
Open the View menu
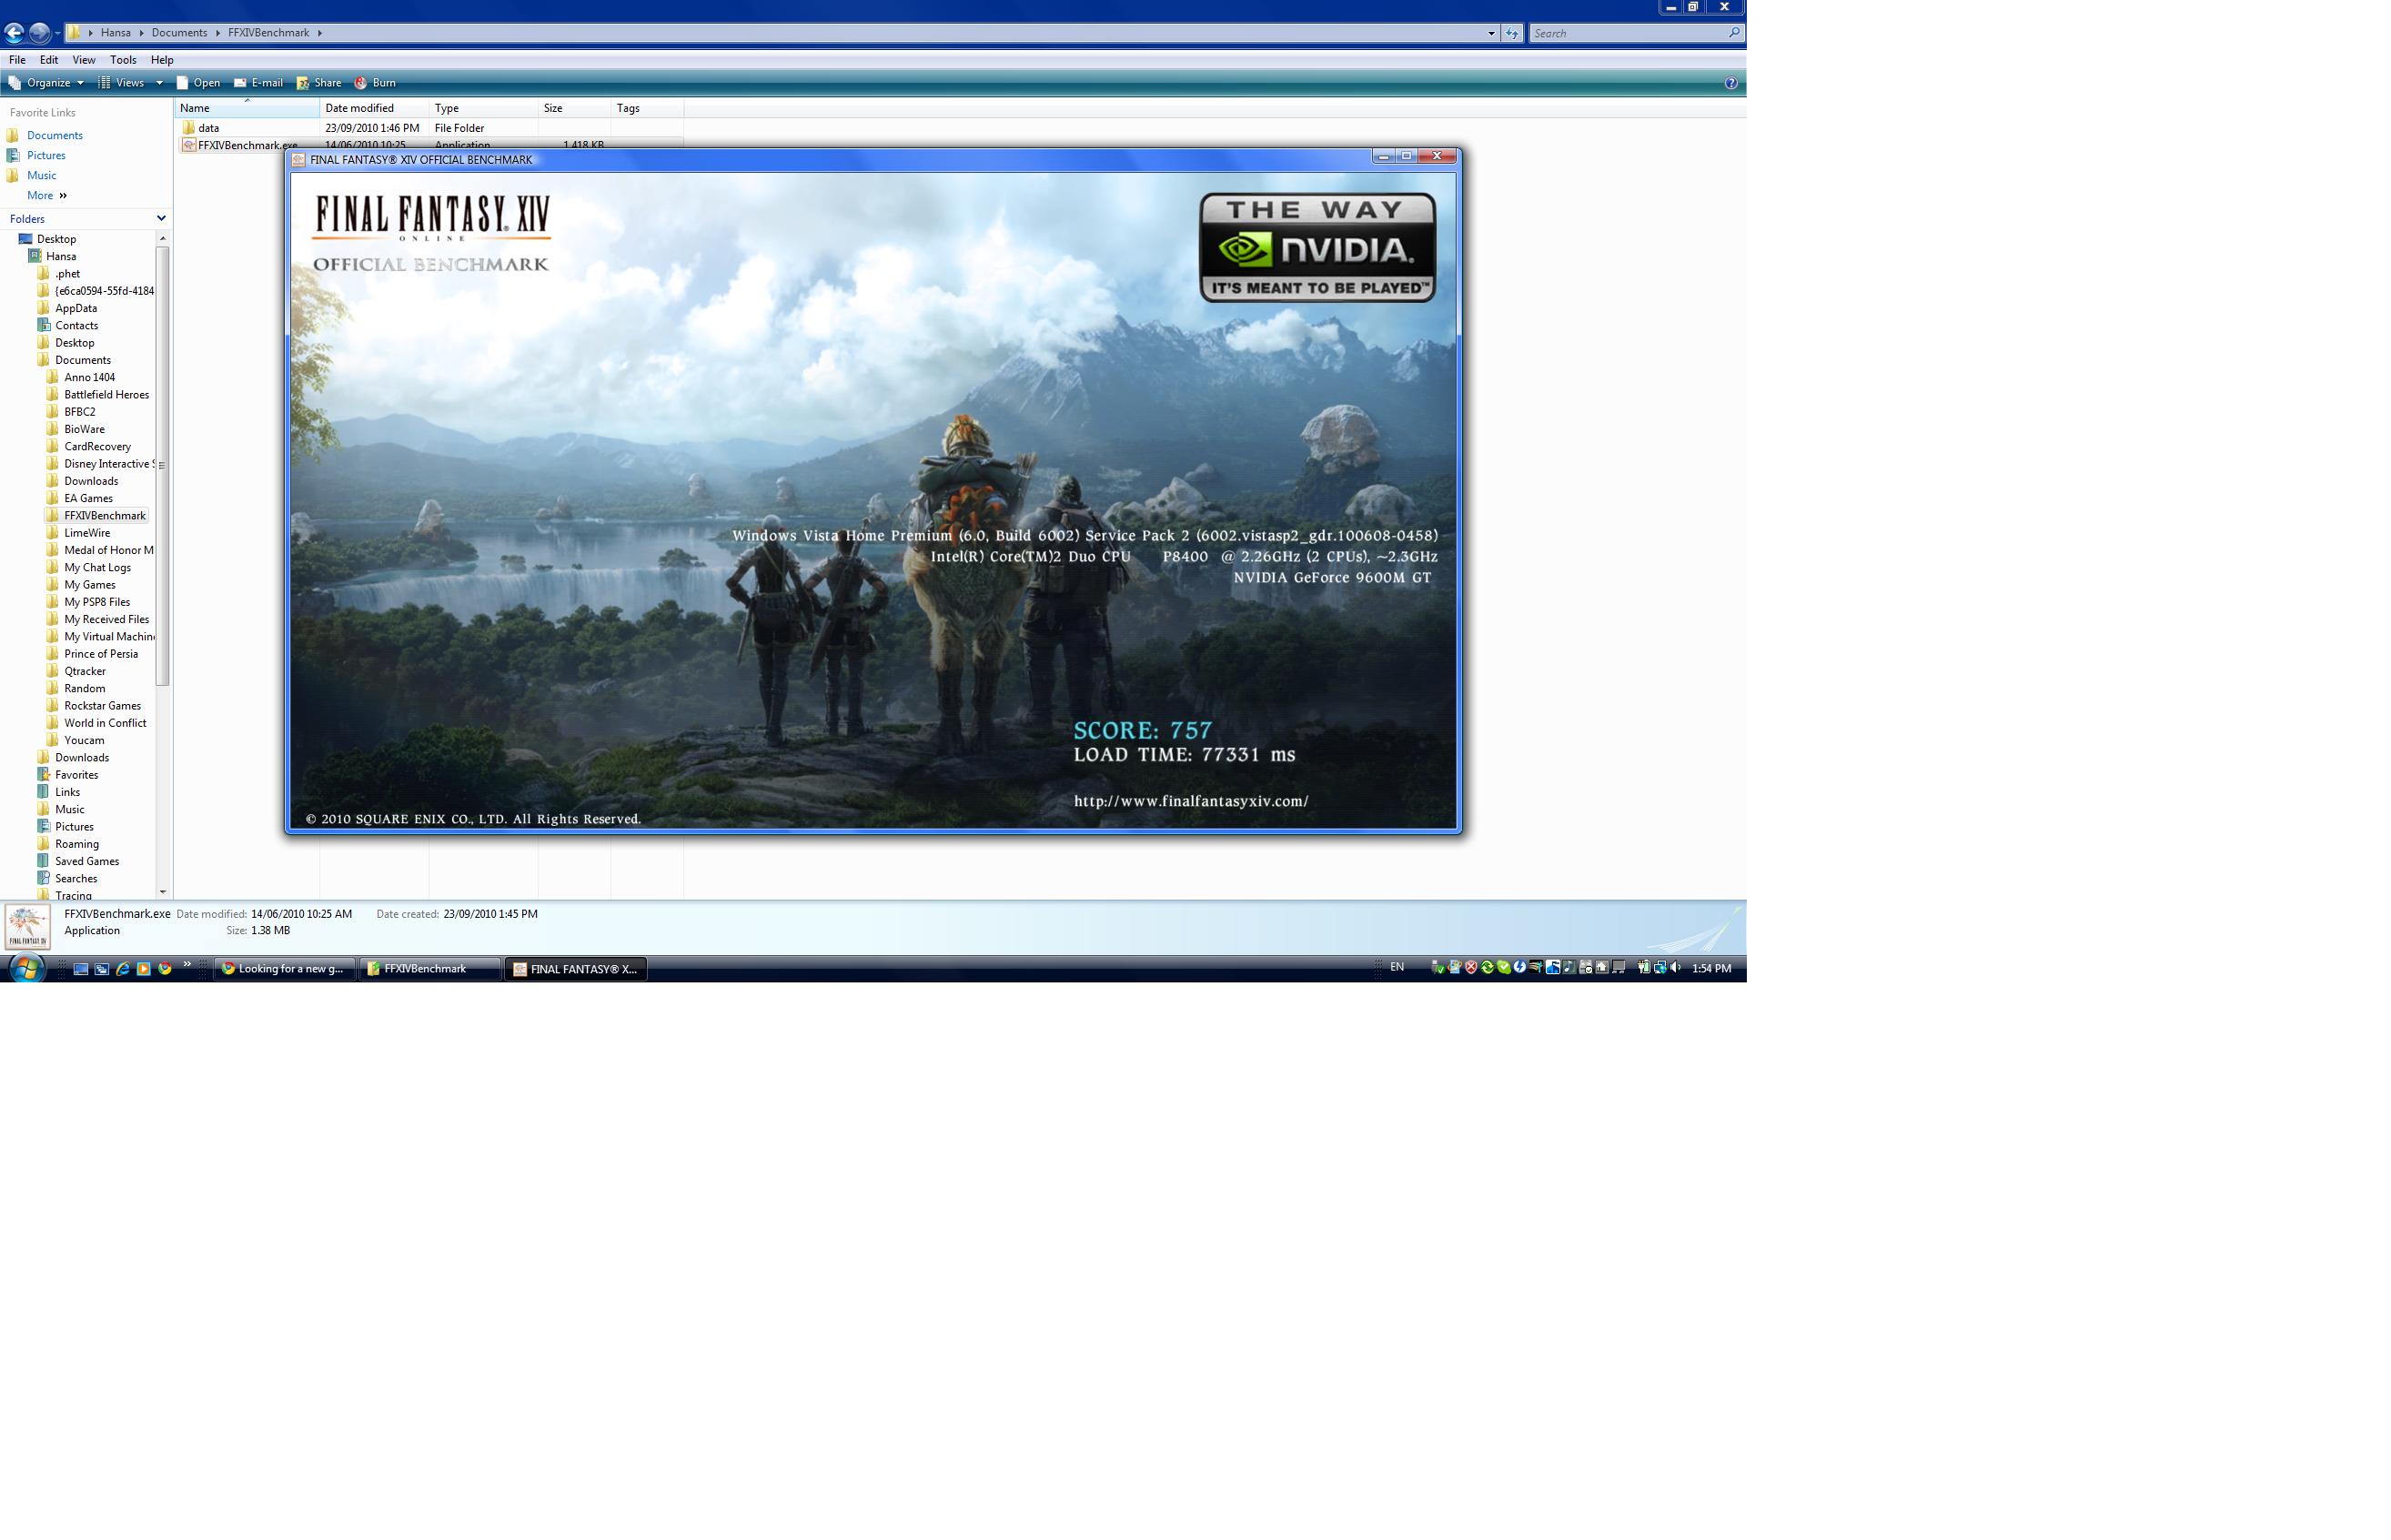(x=84, y=60)
